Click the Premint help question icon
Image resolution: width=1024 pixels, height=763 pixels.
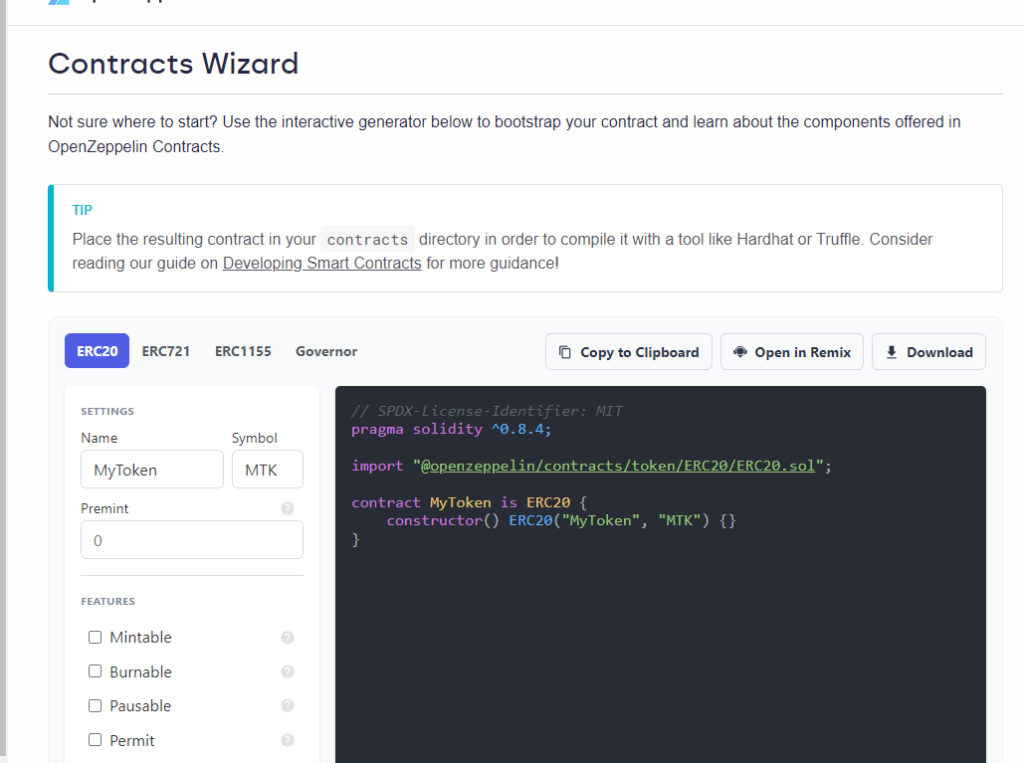(x=288, y=509)
